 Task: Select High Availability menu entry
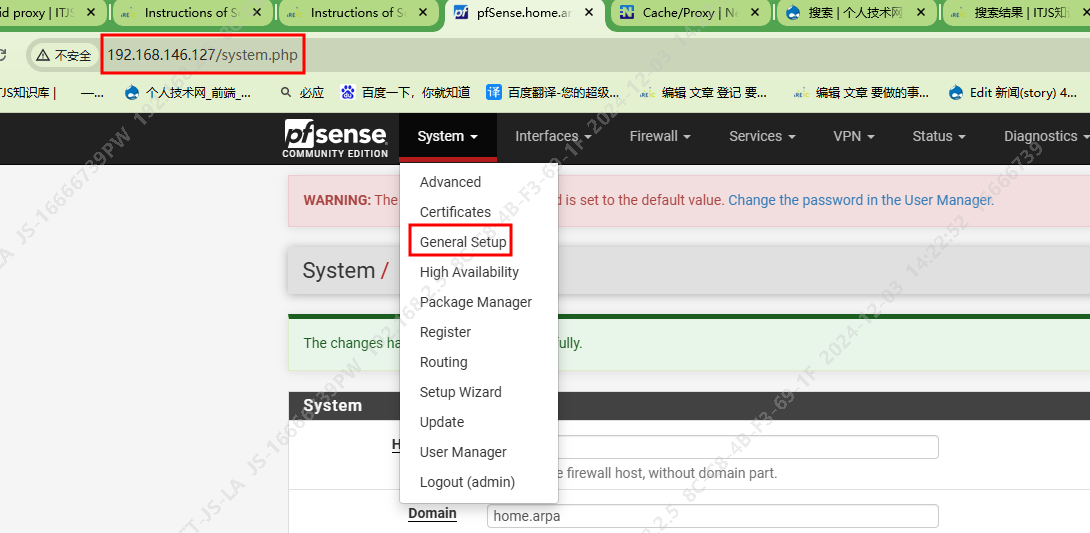(469, 272)
